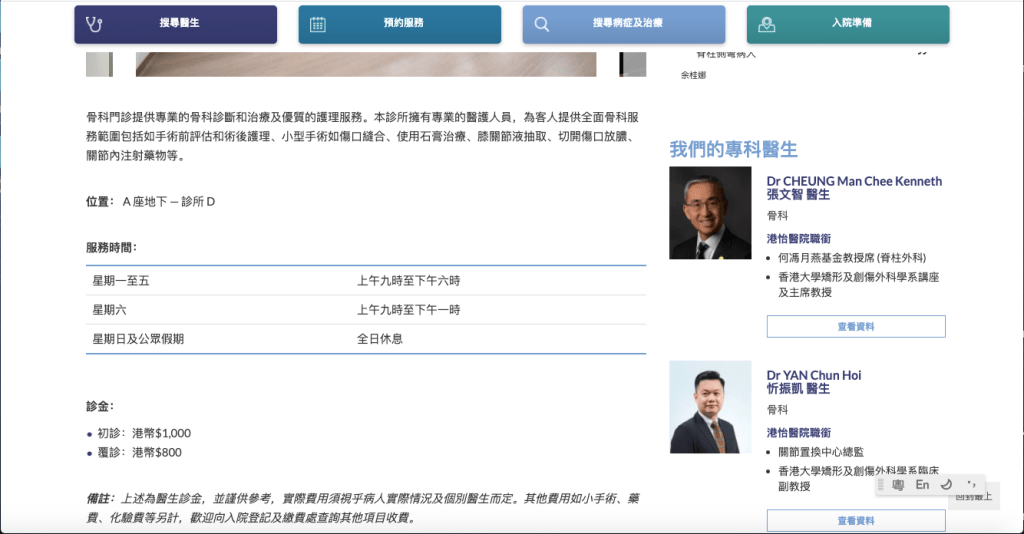
Task: Click the magnifier icon on 搜尋病症及治療
Action: coord(542,24)
